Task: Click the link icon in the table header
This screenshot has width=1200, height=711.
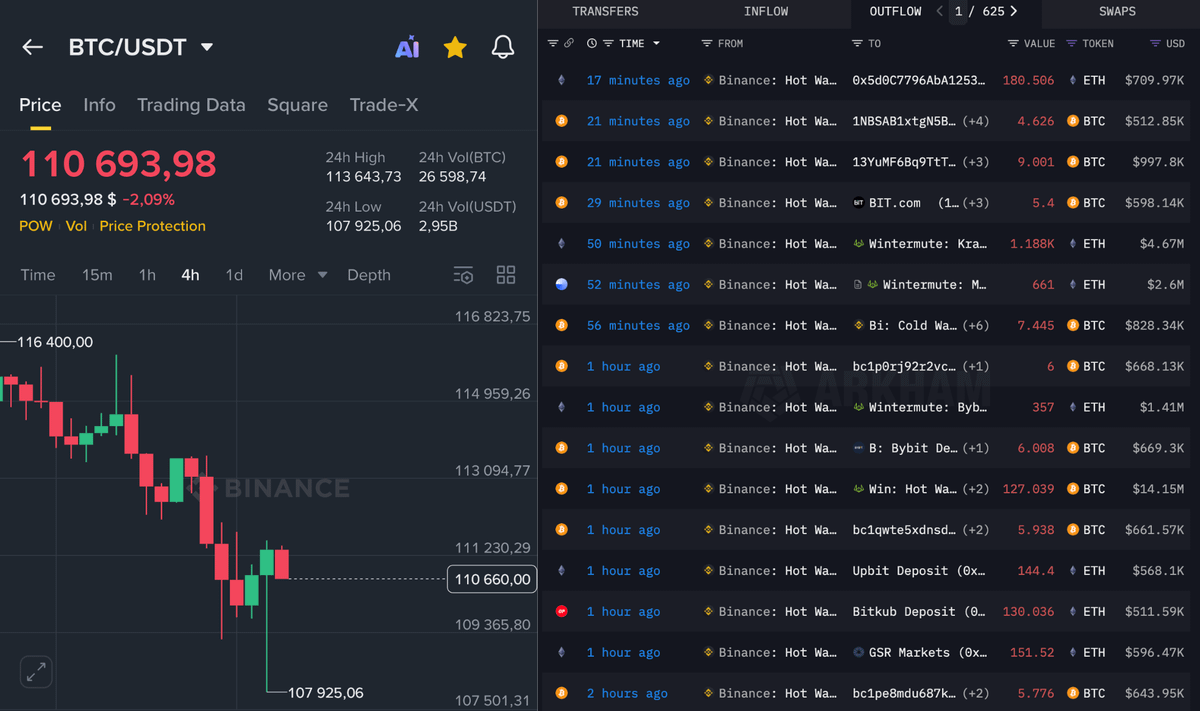Action: point(569,44)
